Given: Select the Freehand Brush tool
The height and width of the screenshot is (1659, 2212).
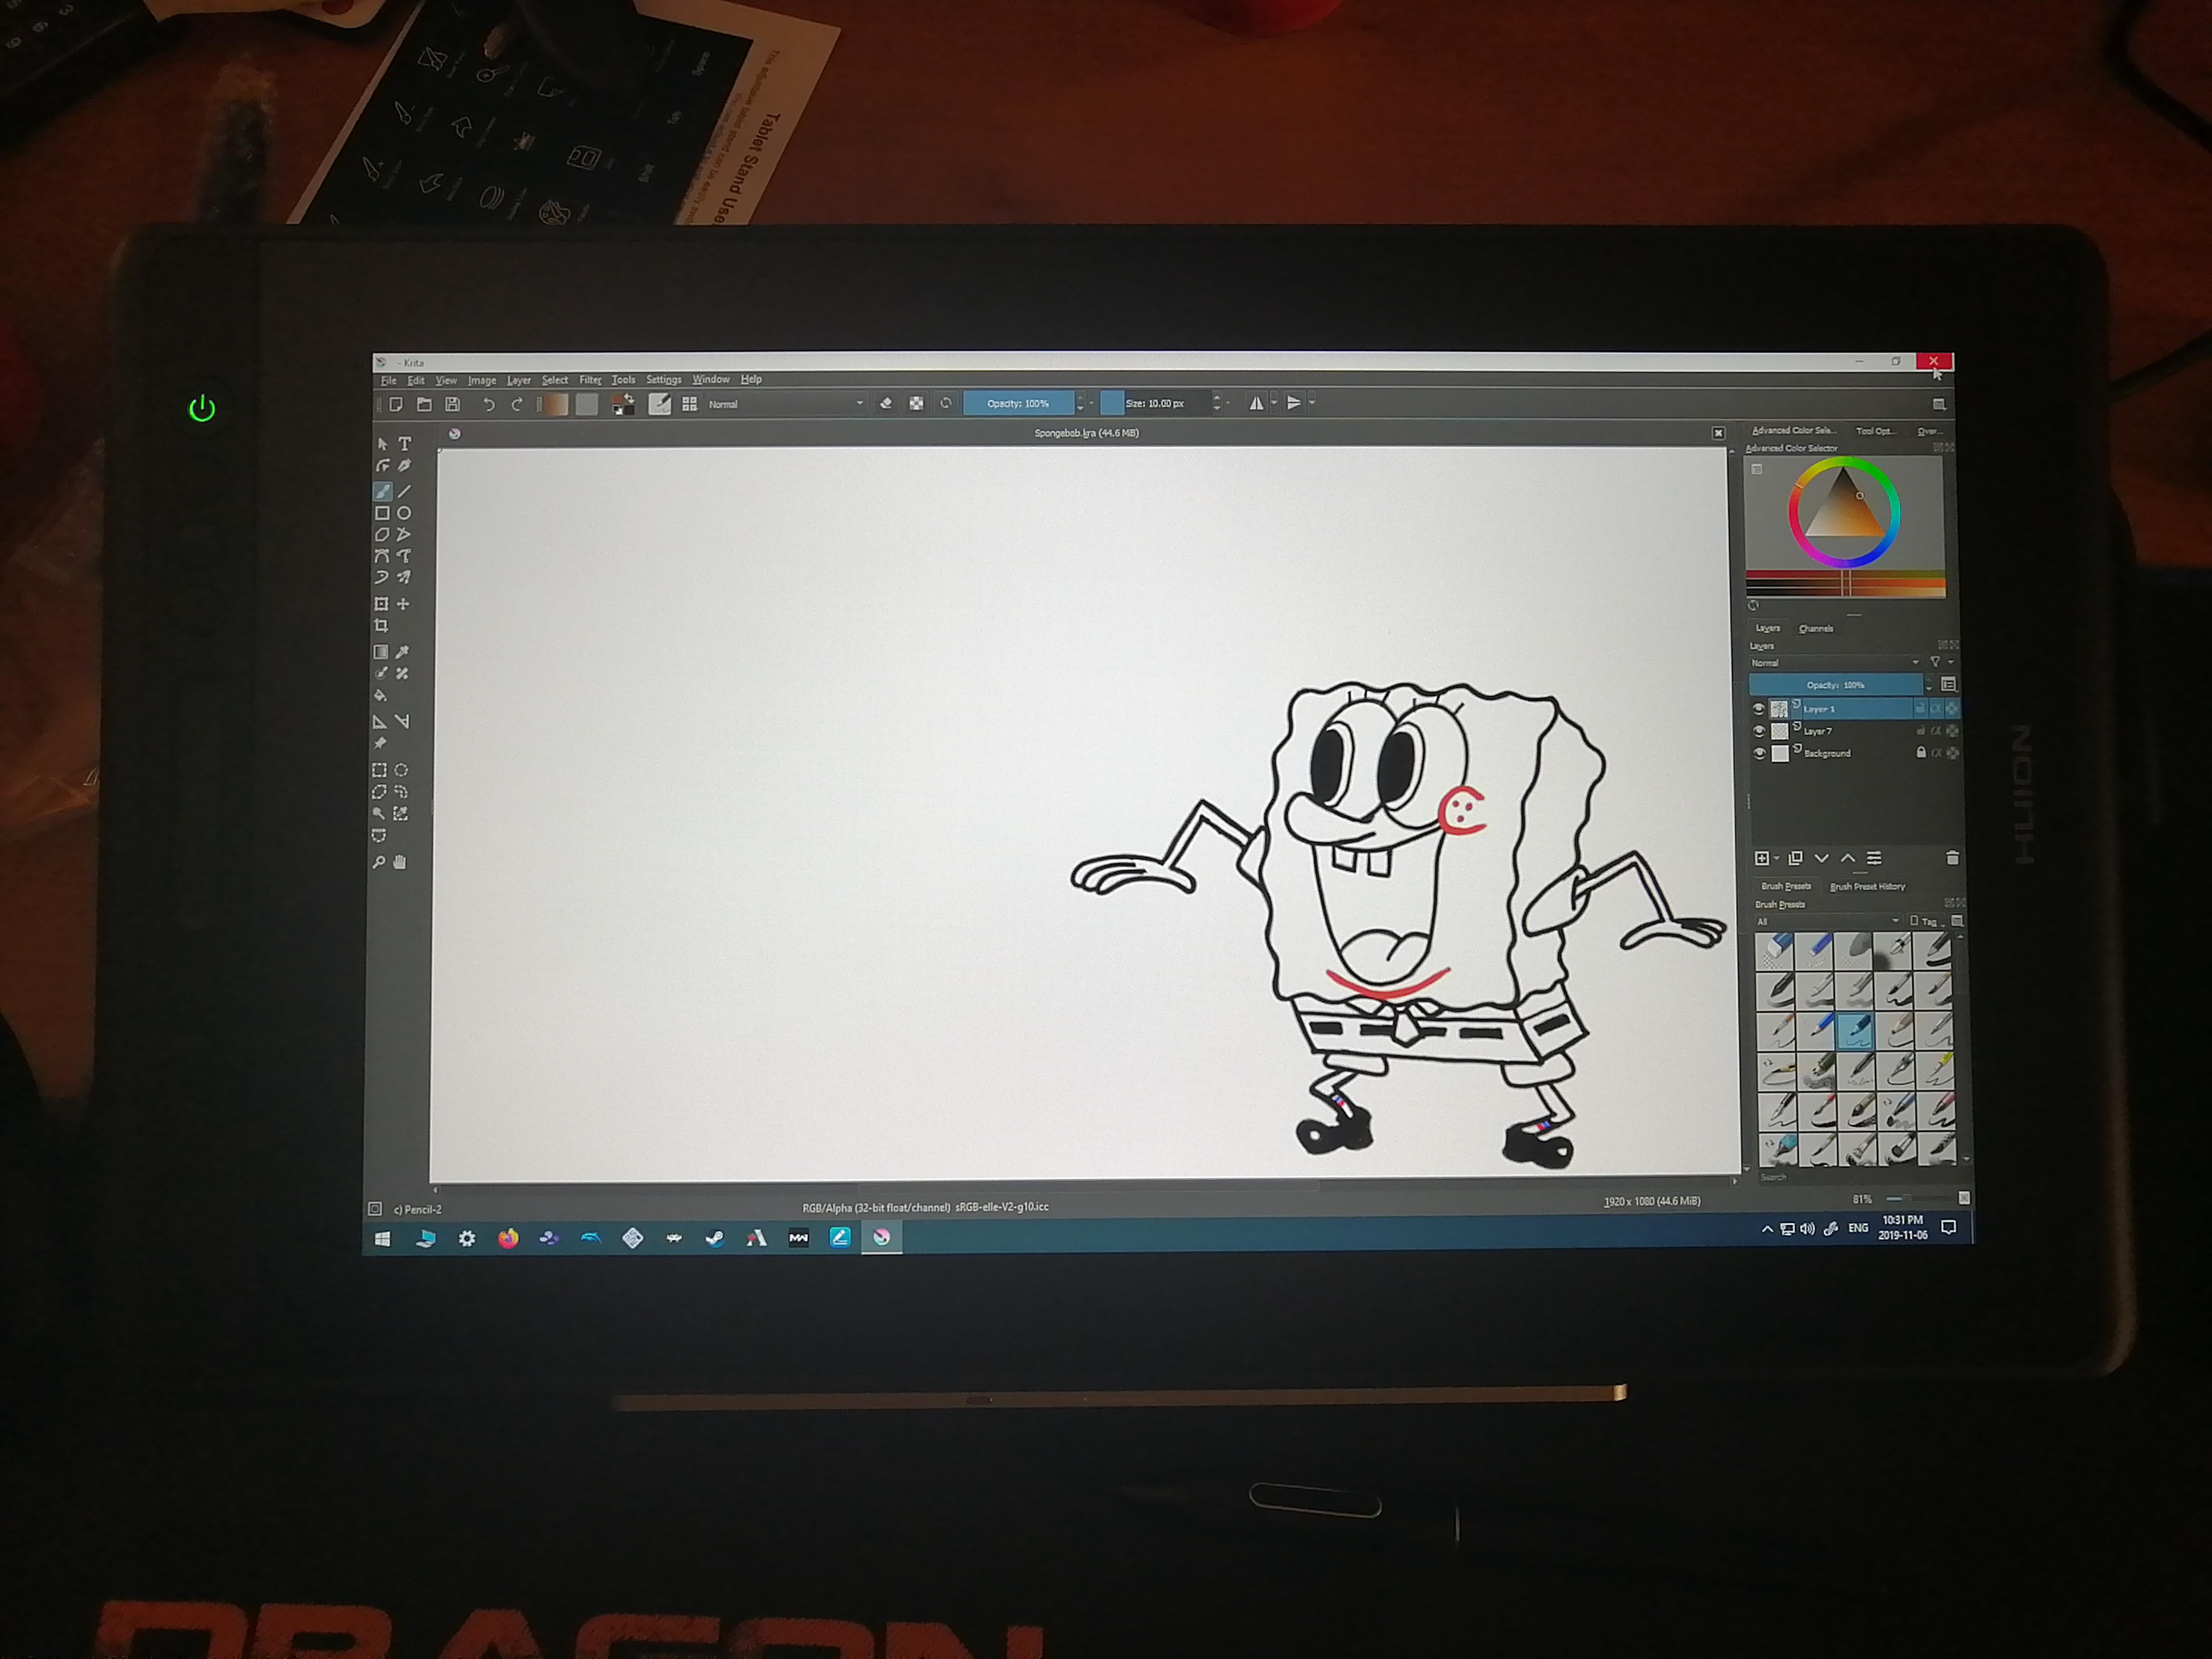Looking at the screenshot, I should tap(383, 490).
